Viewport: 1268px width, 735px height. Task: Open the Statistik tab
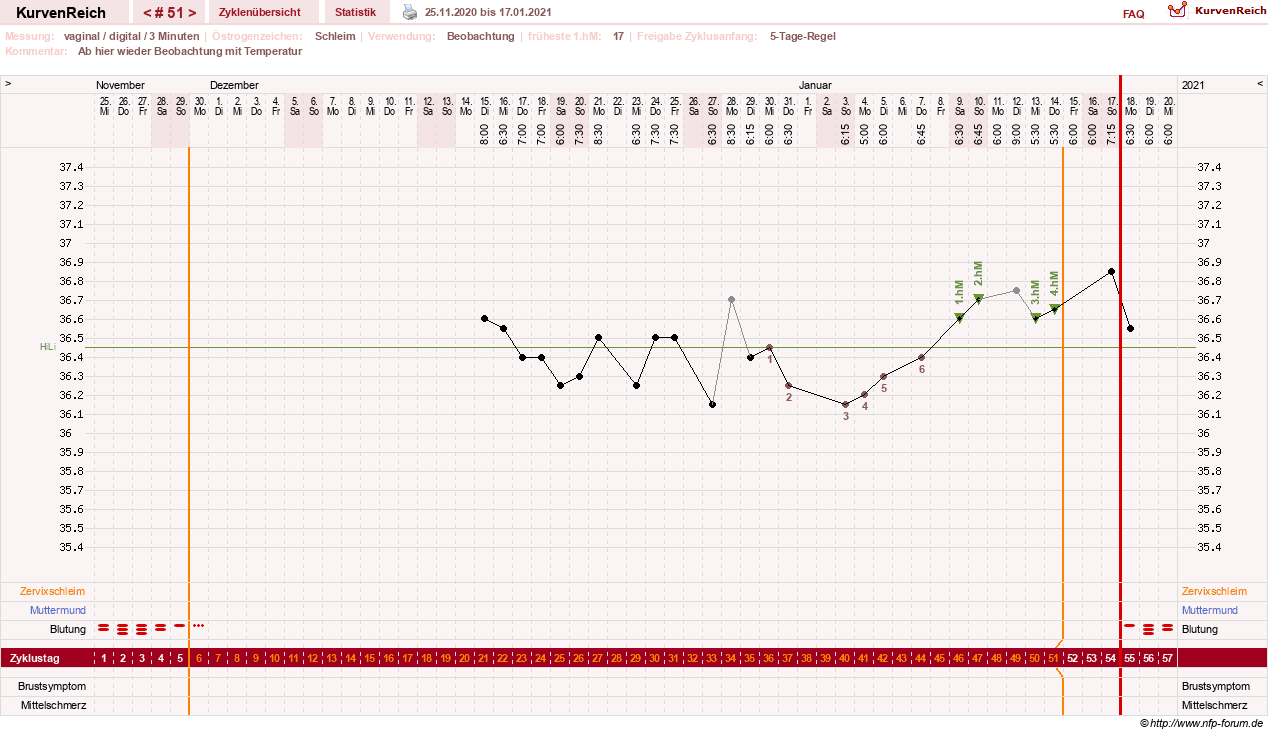(356, 12)
